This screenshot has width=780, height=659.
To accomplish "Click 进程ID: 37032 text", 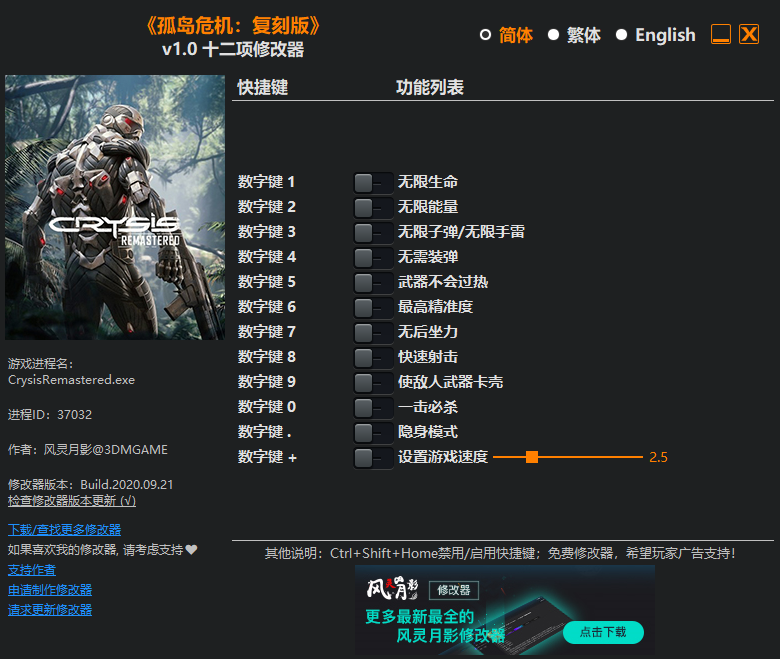I will tap(50, 415).
